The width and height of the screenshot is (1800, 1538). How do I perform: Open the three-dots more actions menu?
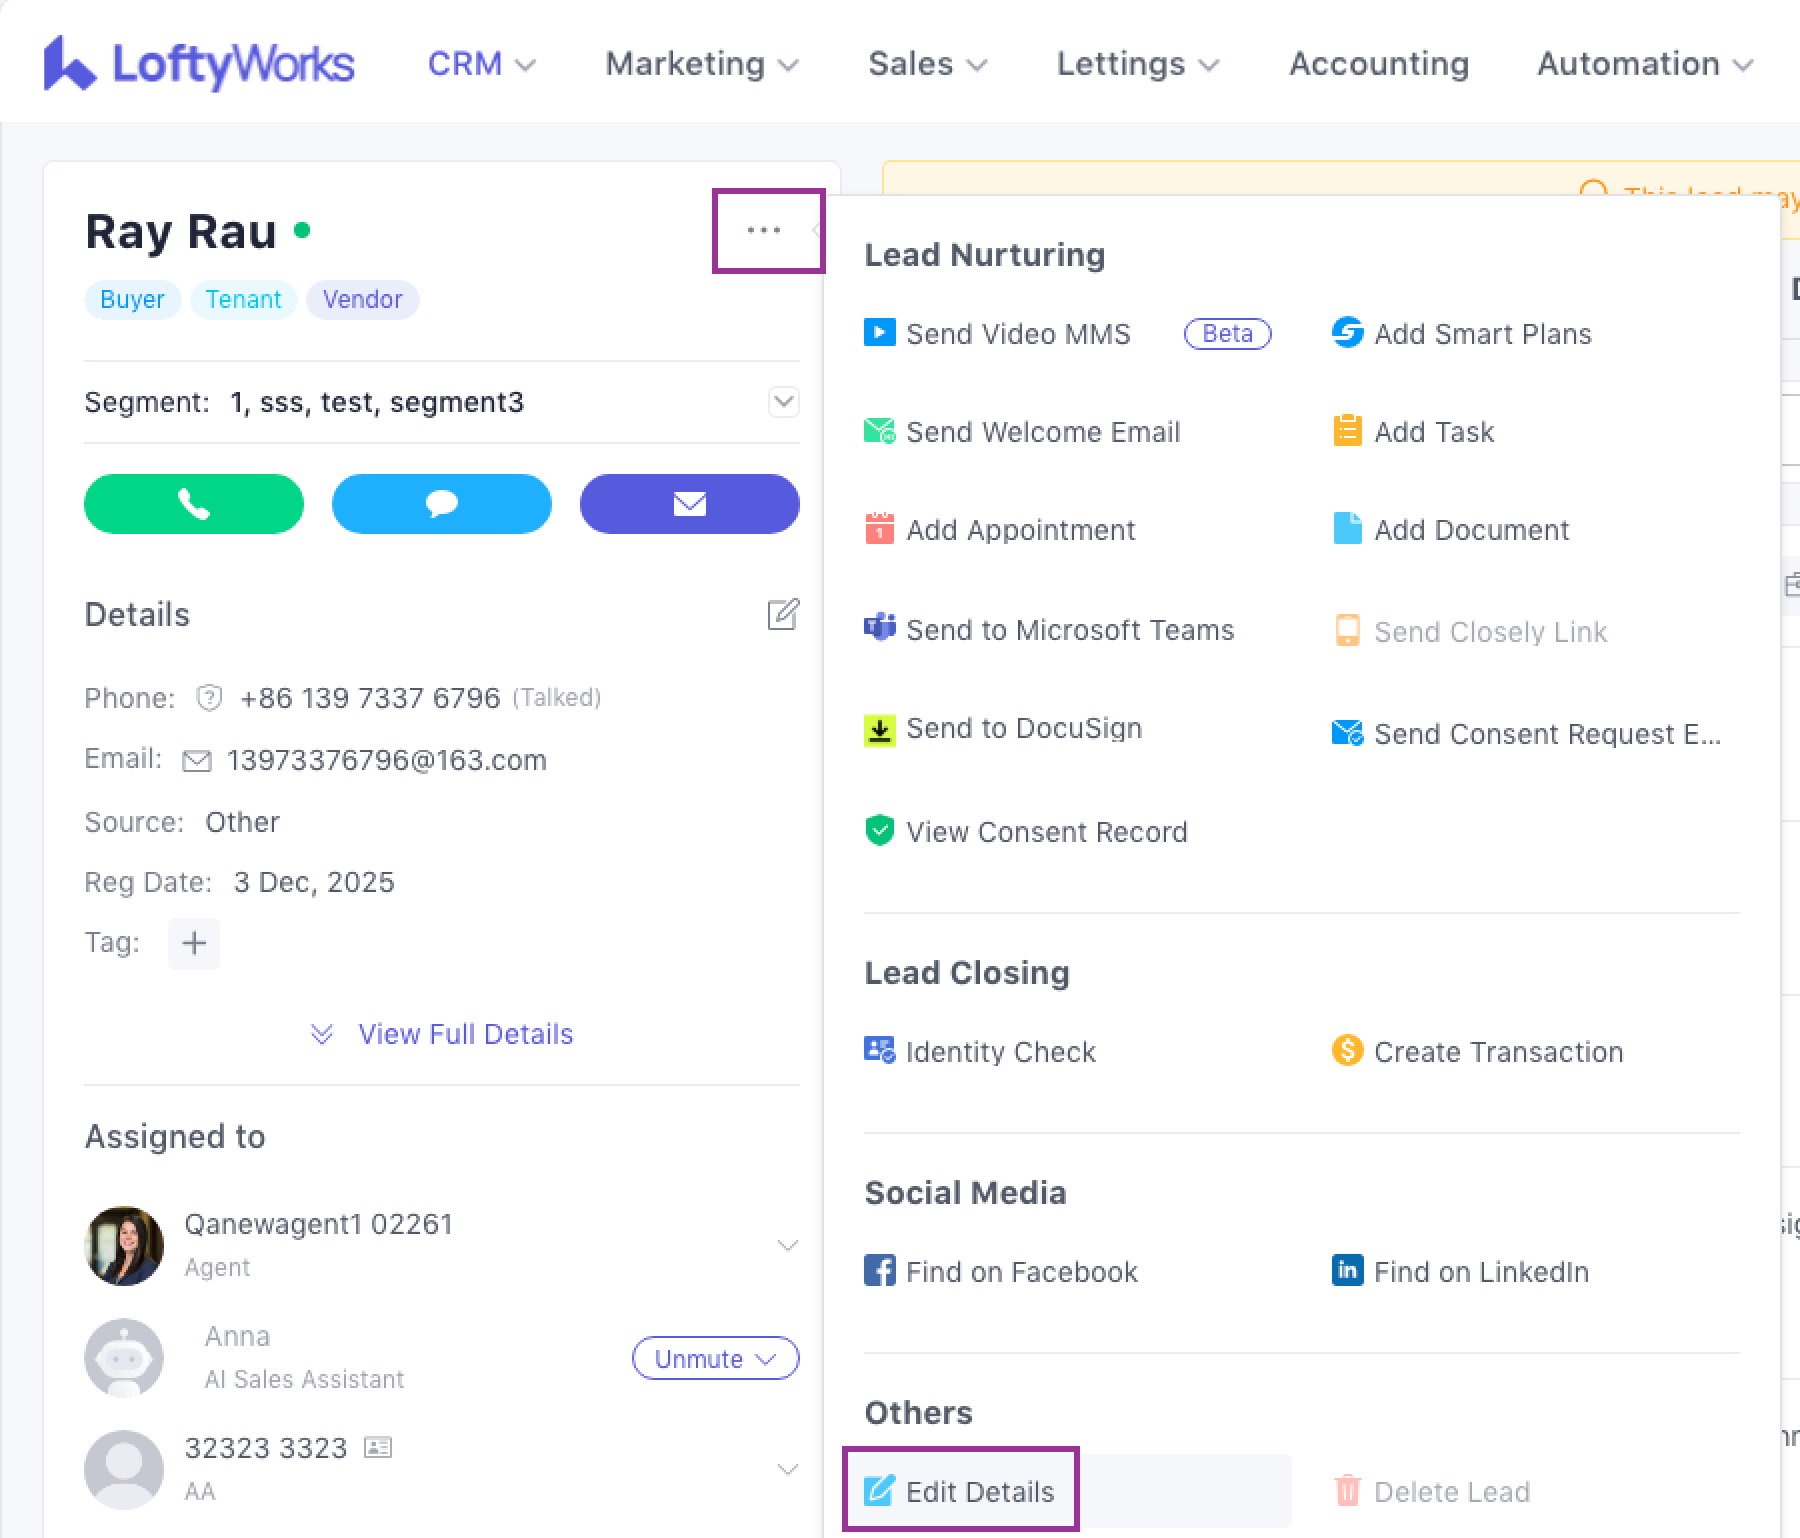point(764,231)
